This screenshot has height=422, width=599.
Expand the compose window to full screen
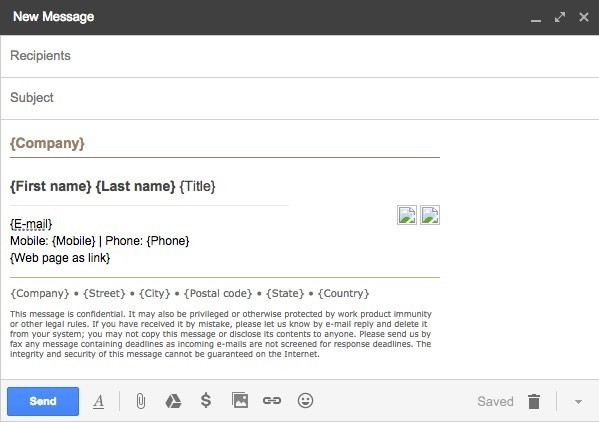pos(560,17)
